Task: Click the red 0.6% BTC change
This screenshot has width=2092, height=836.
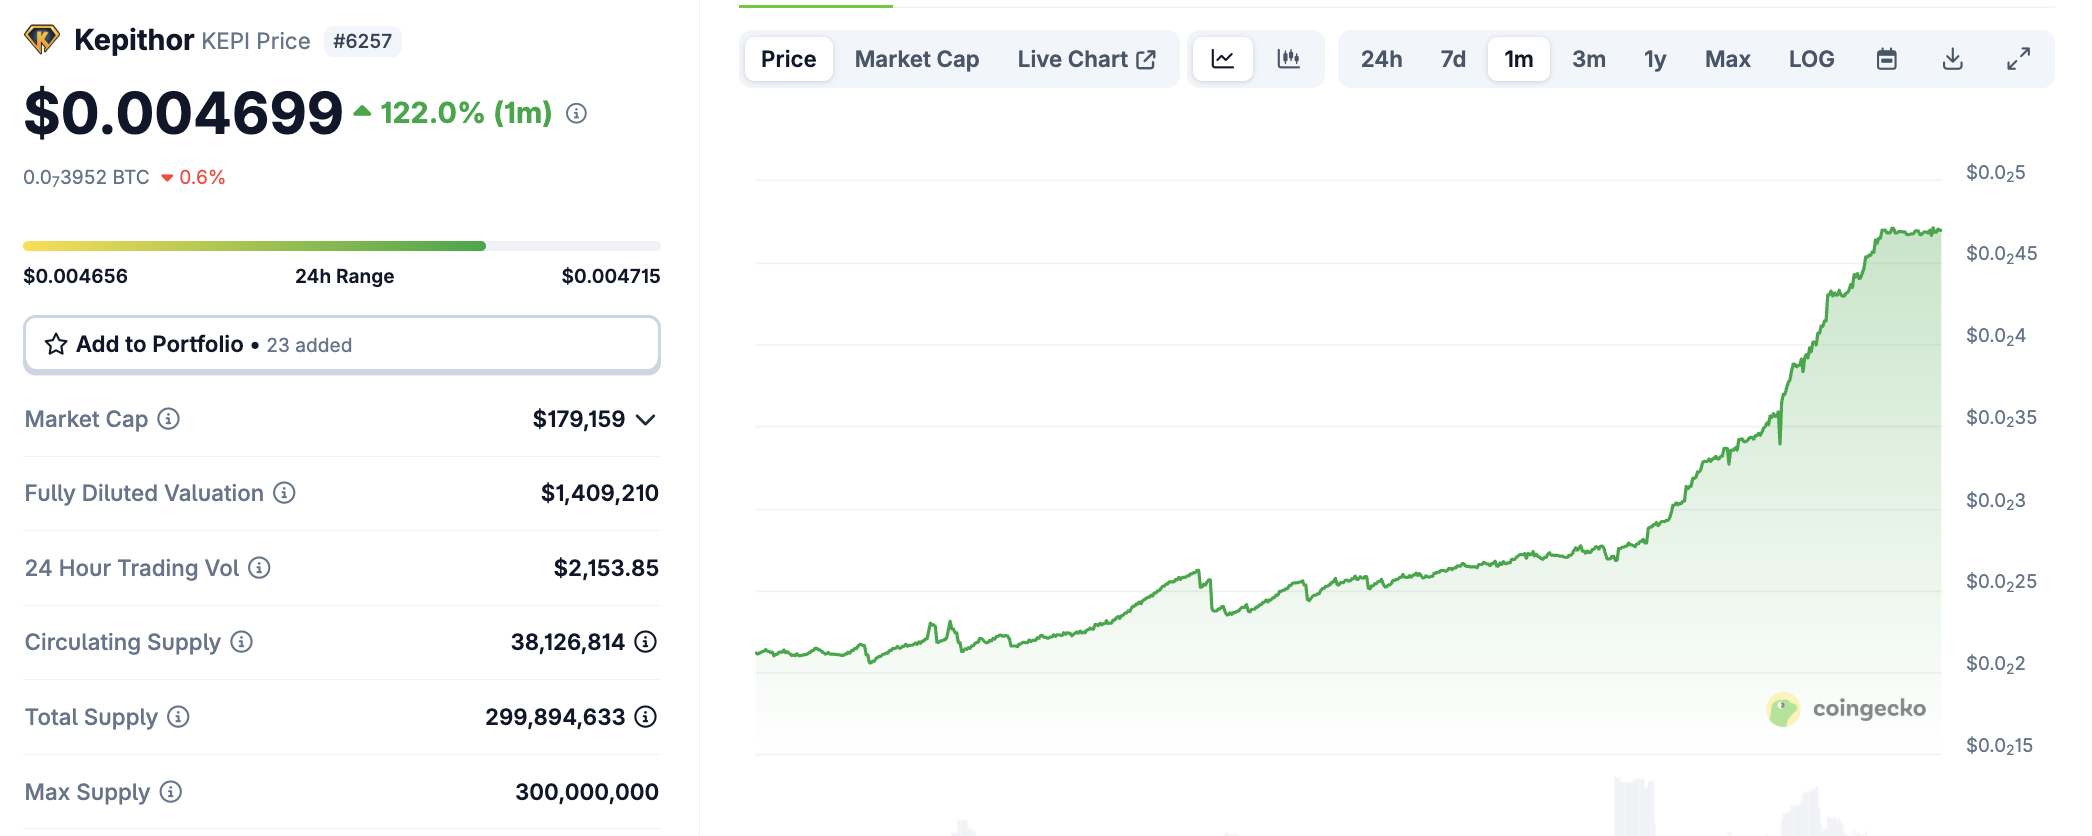Action: (x=194, y=177)
